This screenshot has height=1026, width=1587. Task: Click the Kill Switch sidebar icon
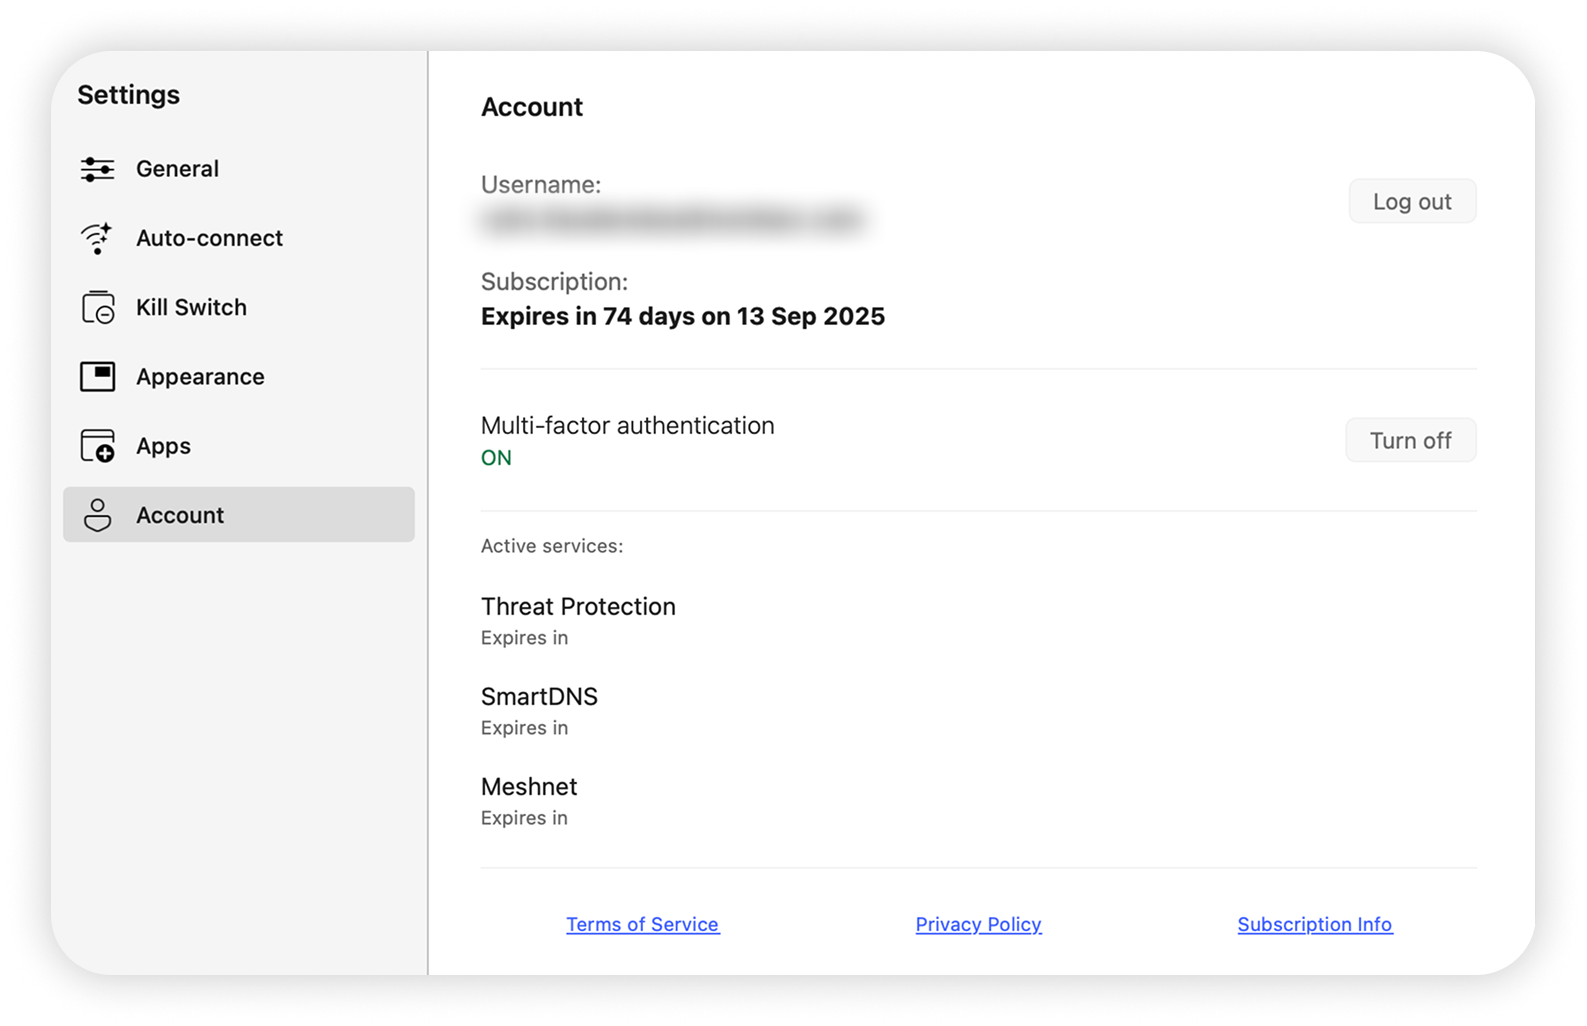[97, 308]
